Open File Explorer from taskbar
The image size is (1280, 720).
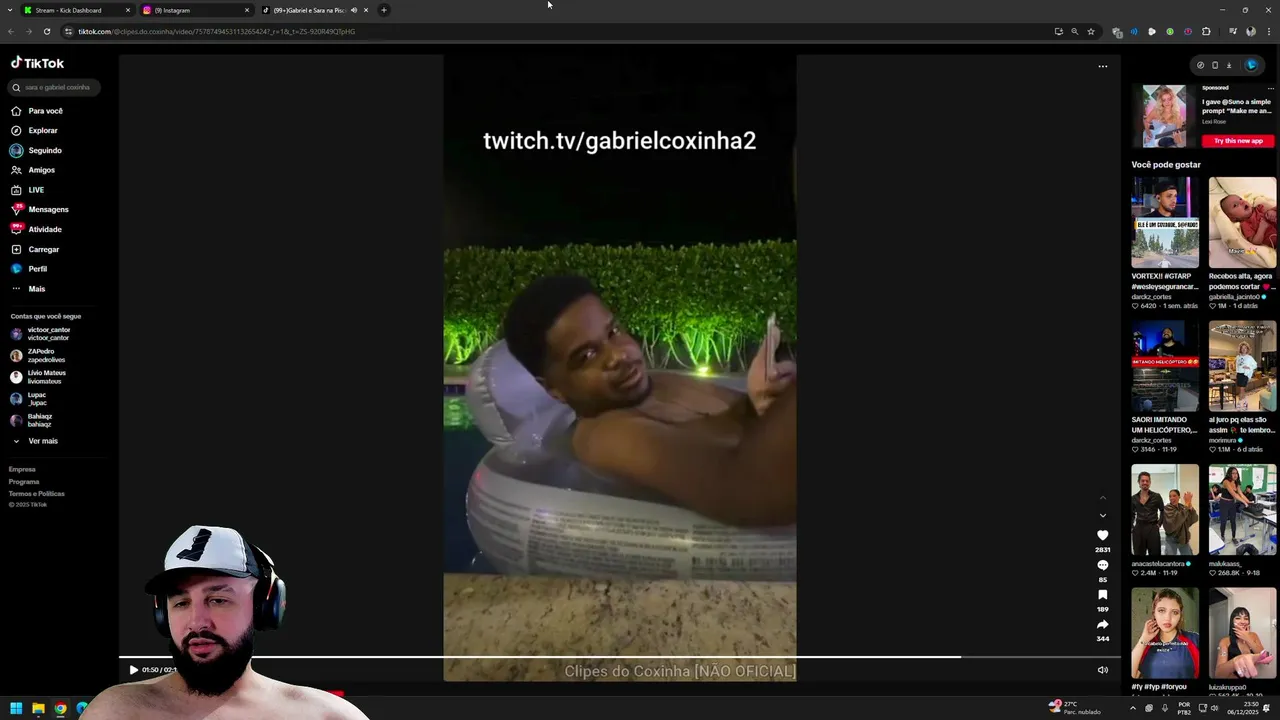(x=38, y=708)
